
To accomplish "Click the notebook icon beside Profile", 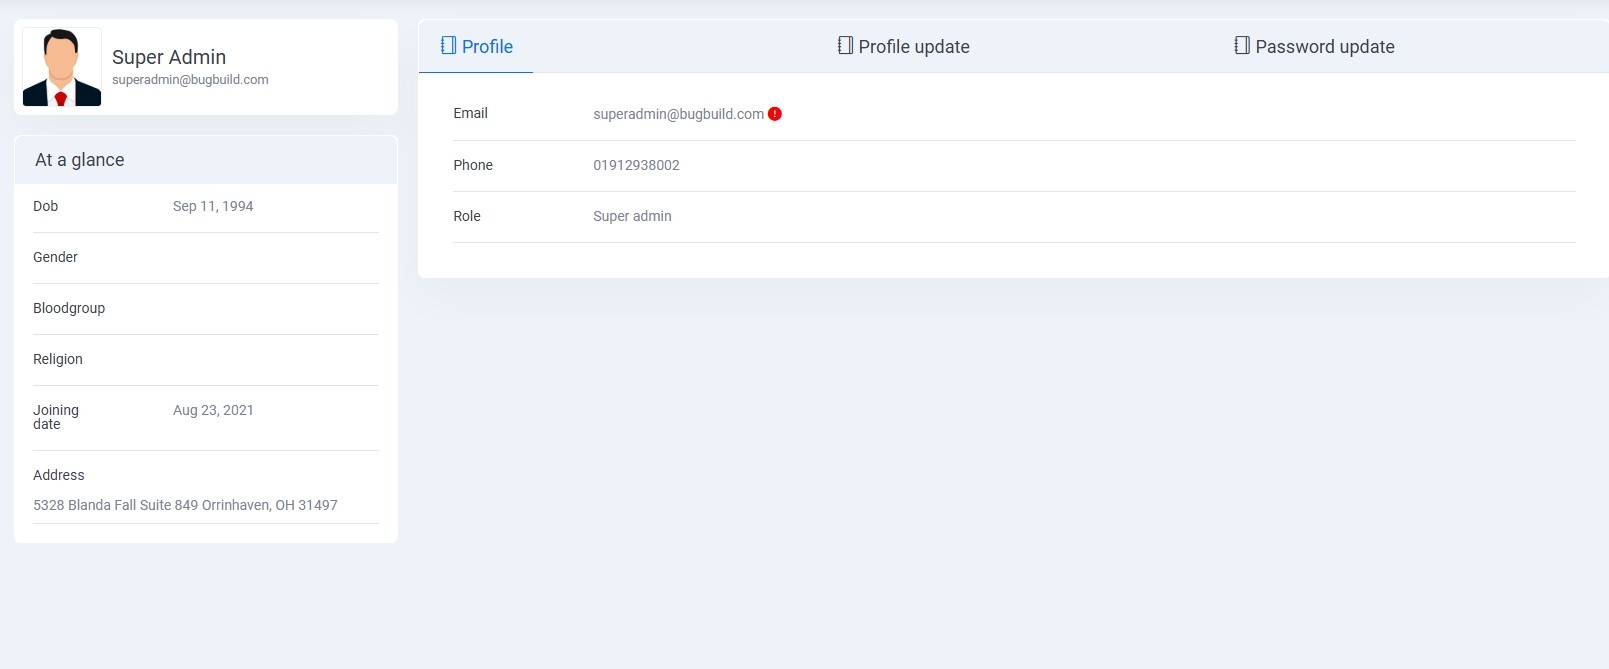I will point(448,46).
